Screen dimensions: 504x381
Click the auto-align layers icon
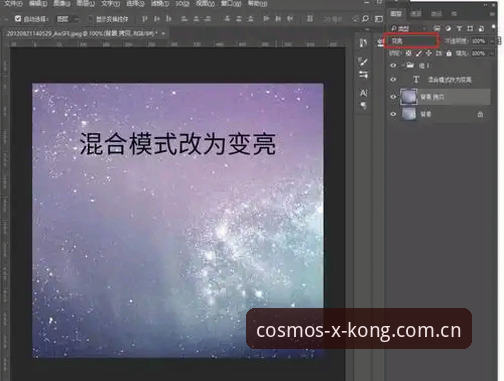coord(310,19)
